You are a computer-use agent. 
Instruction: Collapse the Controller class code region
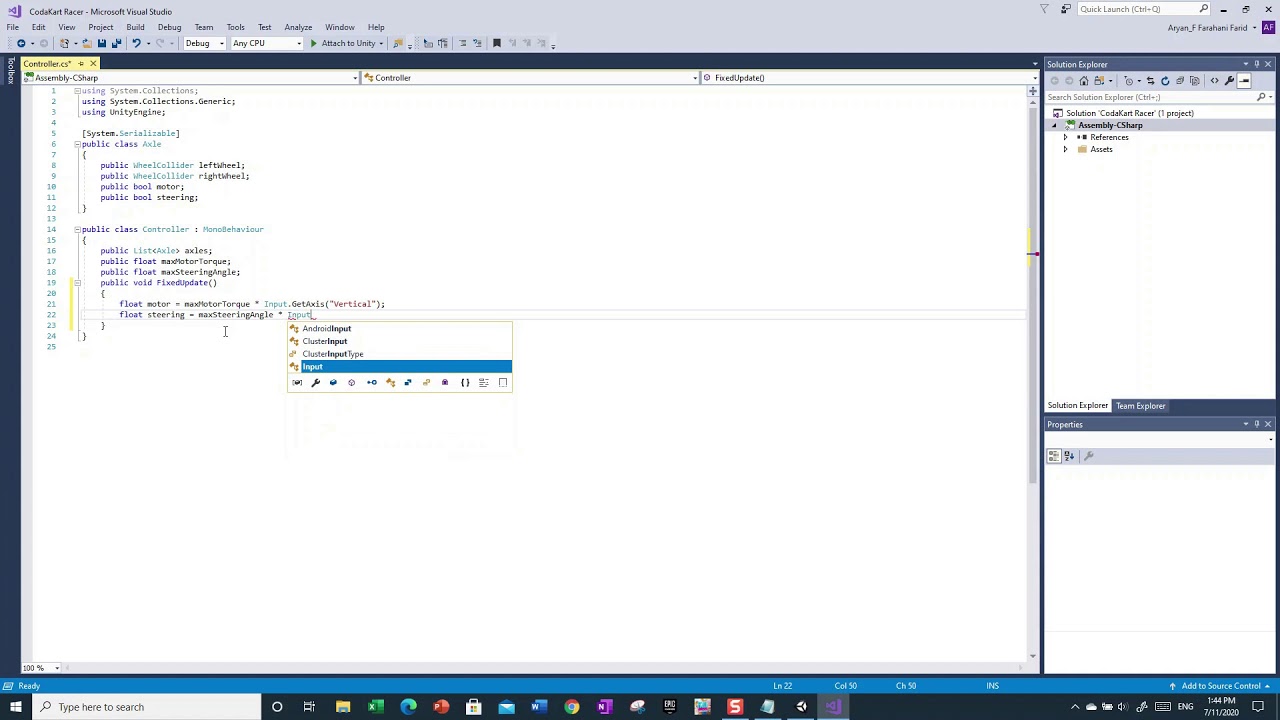[x=77, y=229]
